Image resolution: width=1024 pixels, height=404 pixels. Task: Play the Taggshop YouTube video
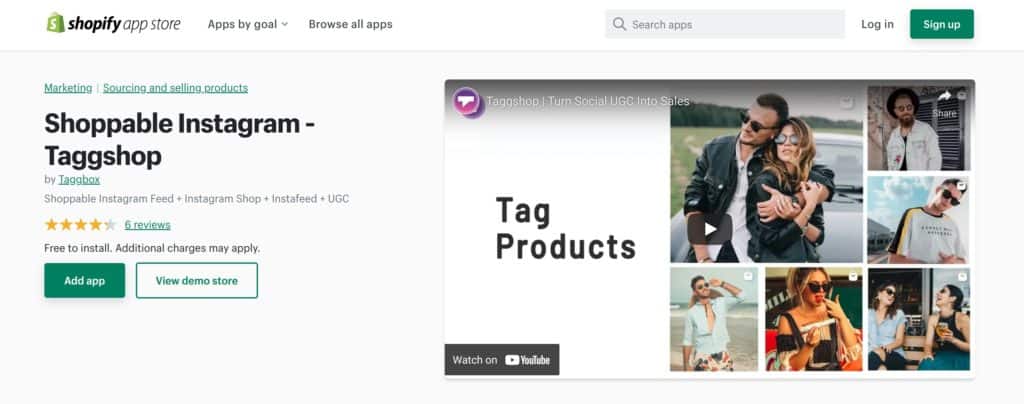710,230
